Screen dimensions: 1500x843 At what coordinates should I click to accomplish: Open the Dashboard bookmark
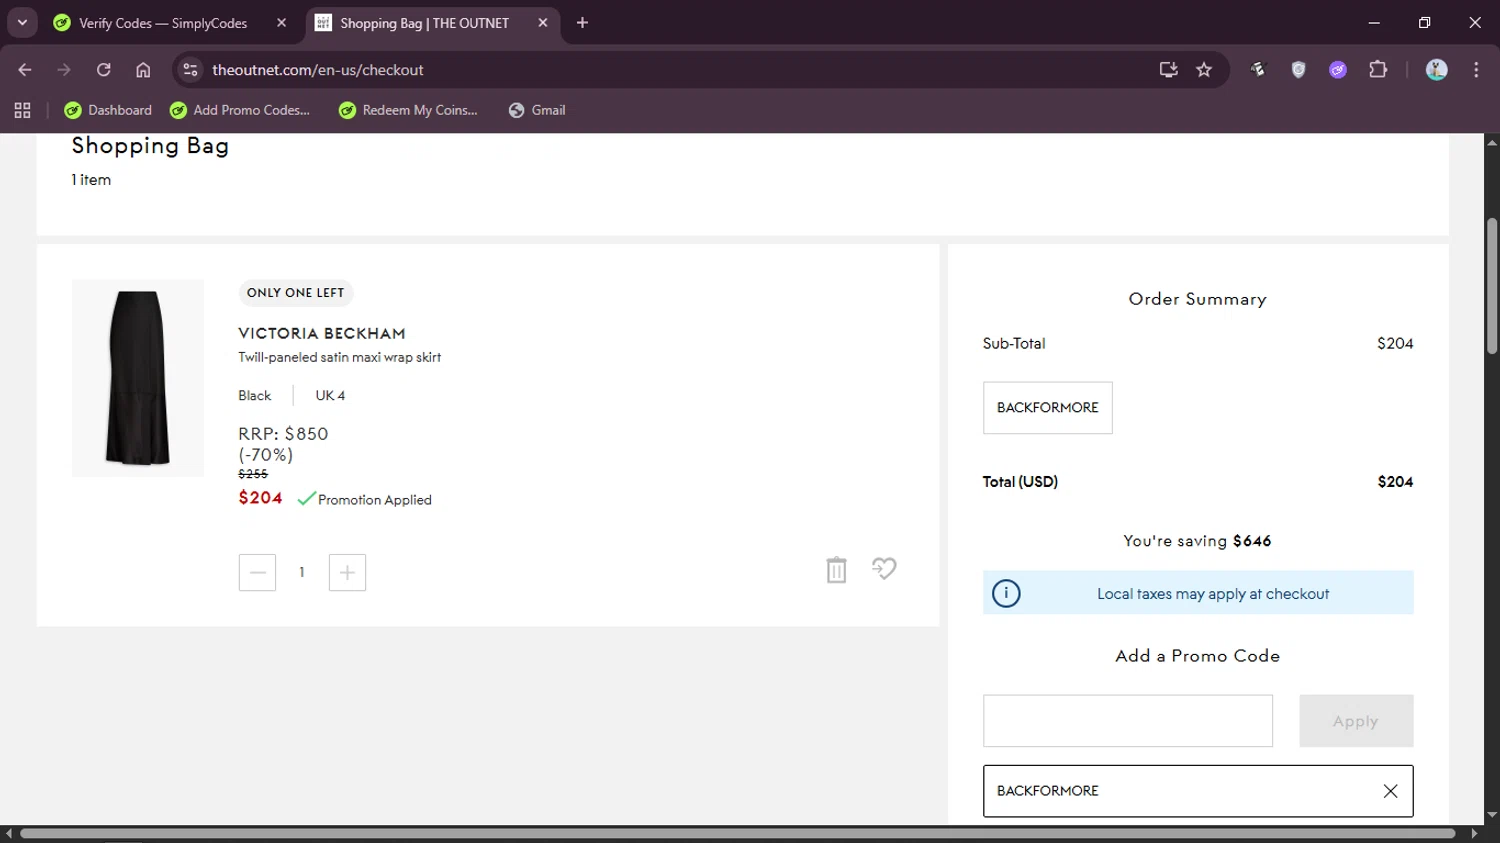pyautogui.click(x=108, y=110)
